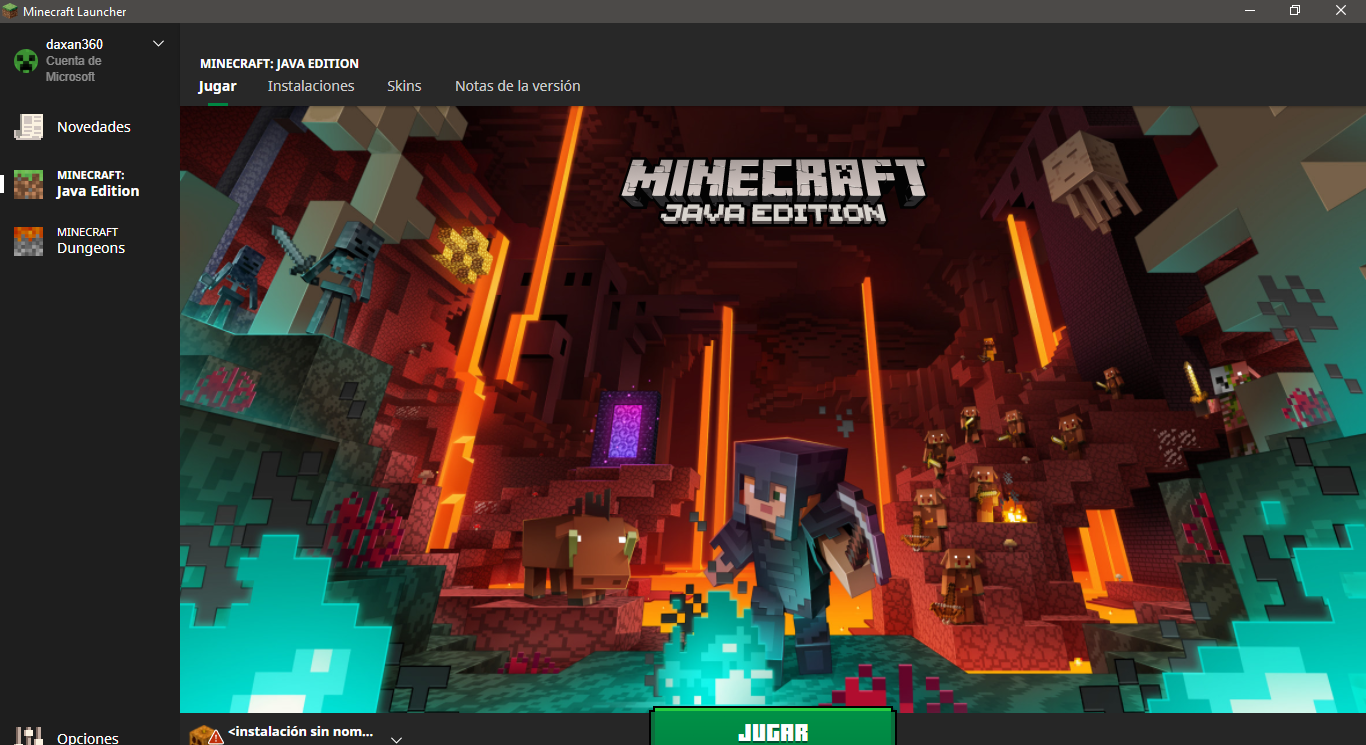
Task: Click the daxan360 username text
Action: tap(74, 44)
